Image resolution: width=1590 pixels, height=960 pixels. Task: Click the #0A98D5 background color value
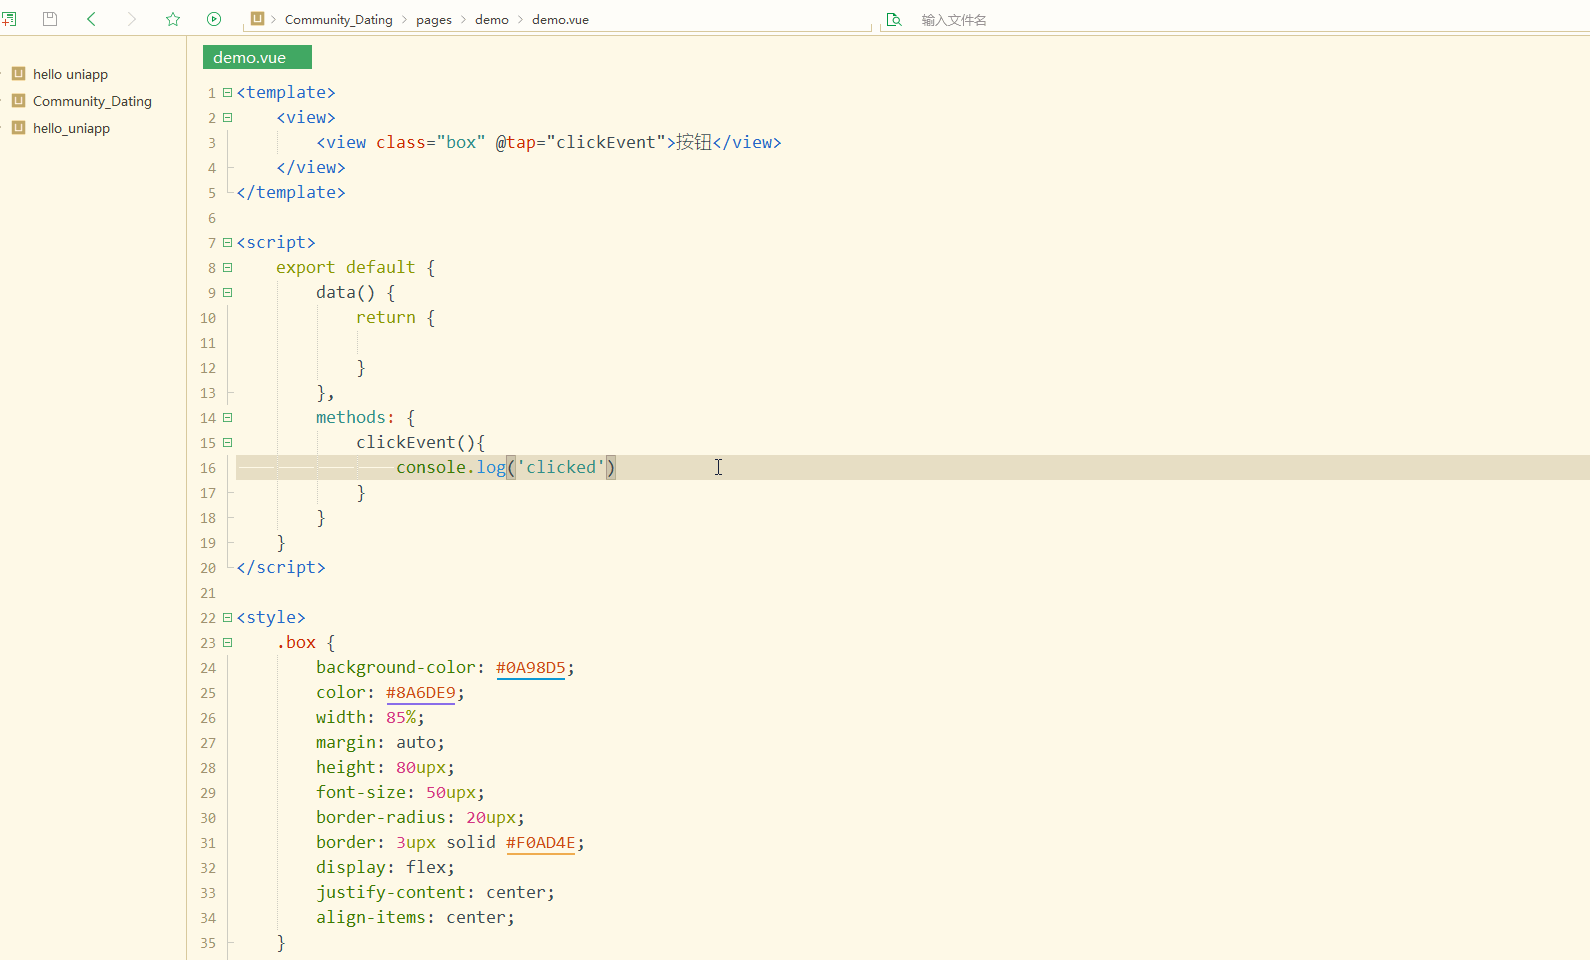coord(530,667)
